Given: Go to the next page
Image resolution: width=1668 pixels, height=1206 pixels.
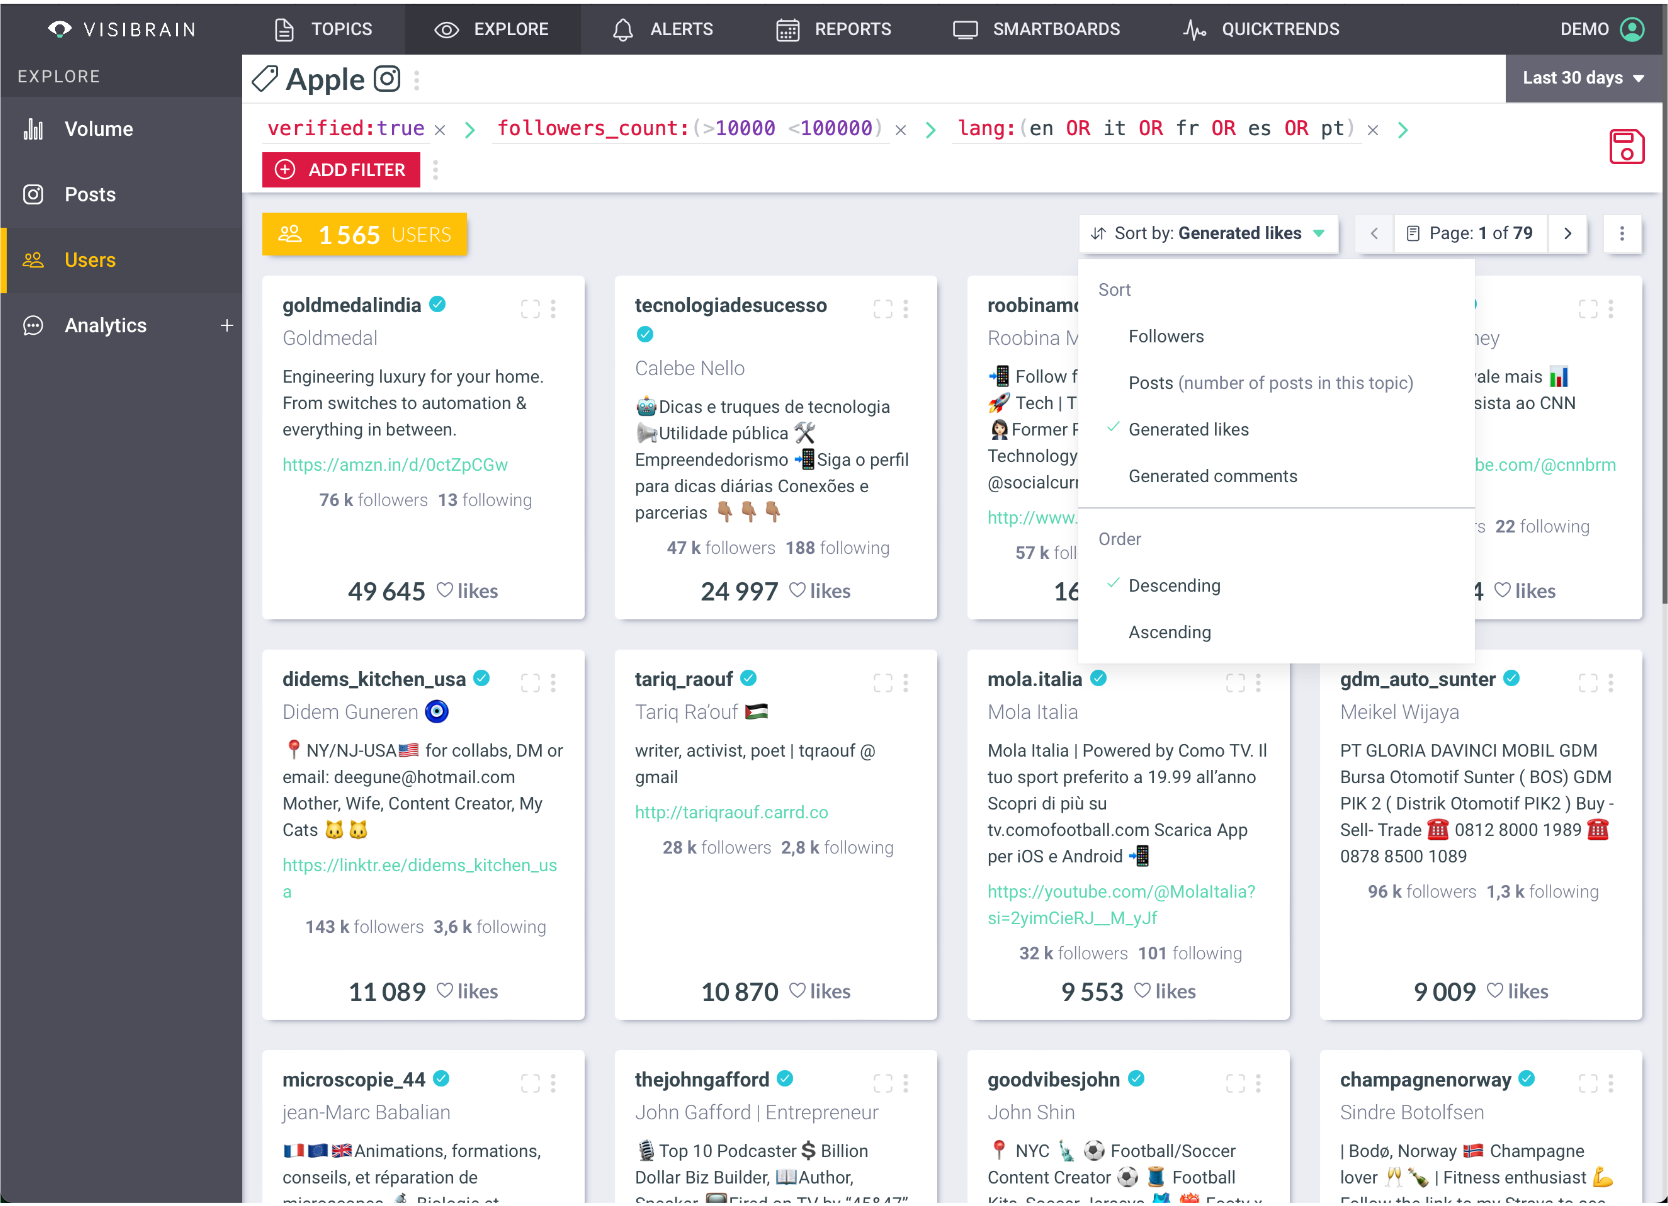Looking at the screenshot, I should 1568,233.
